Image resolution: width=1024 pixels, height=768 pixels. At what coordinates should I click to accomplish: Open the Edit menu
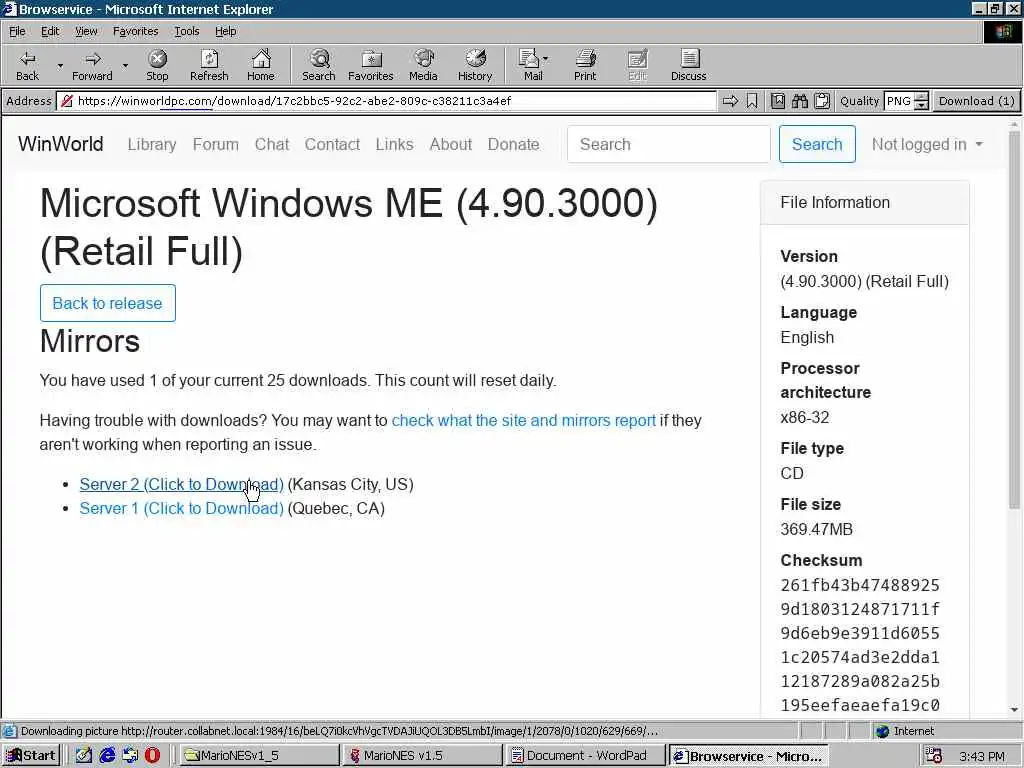tap(50, 31)
